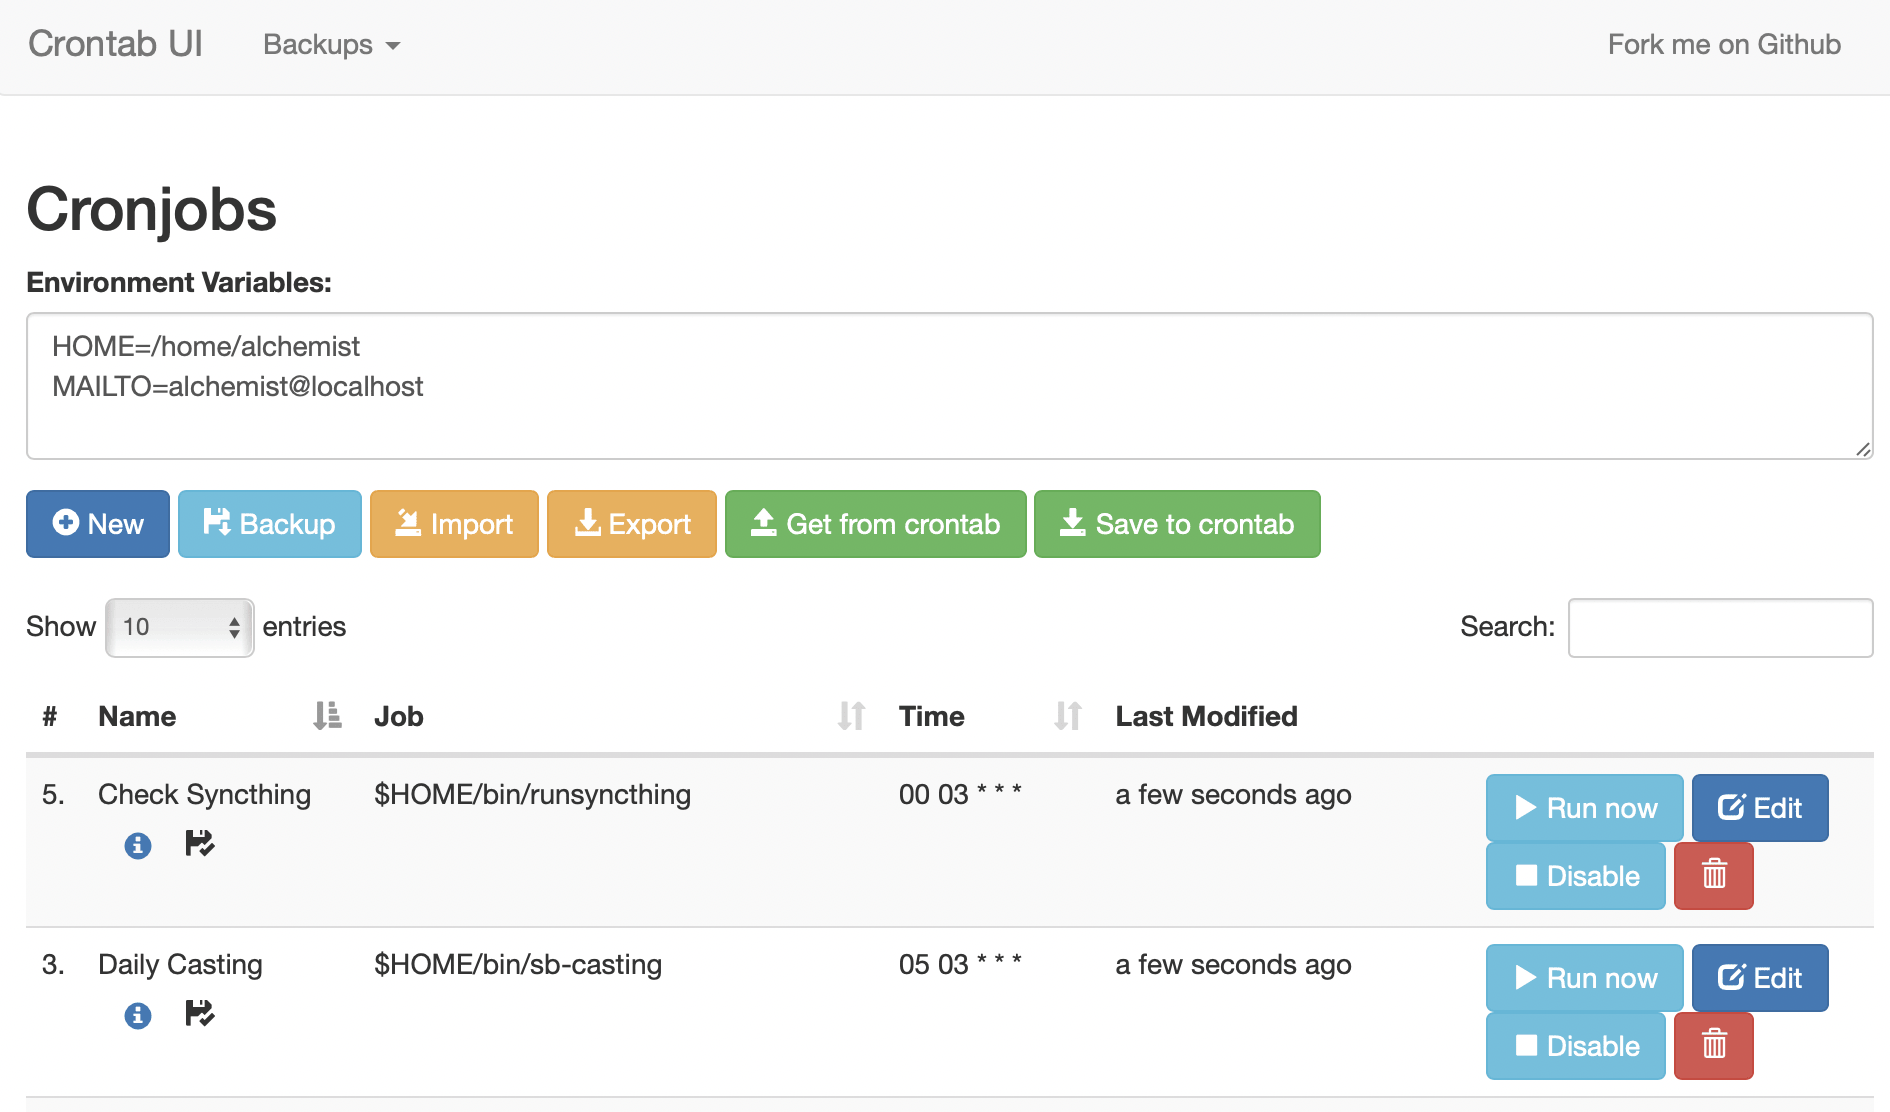Click the '$HOME/bin/sb-casting' job cell
The image size is (1890, 1112).
point(518,964)
